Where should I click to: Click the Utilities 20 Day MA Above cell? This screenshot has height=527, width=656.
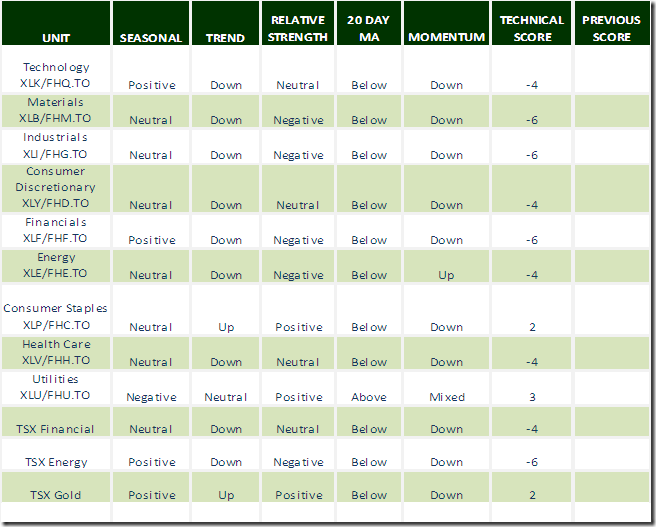(x=368, y=397)
